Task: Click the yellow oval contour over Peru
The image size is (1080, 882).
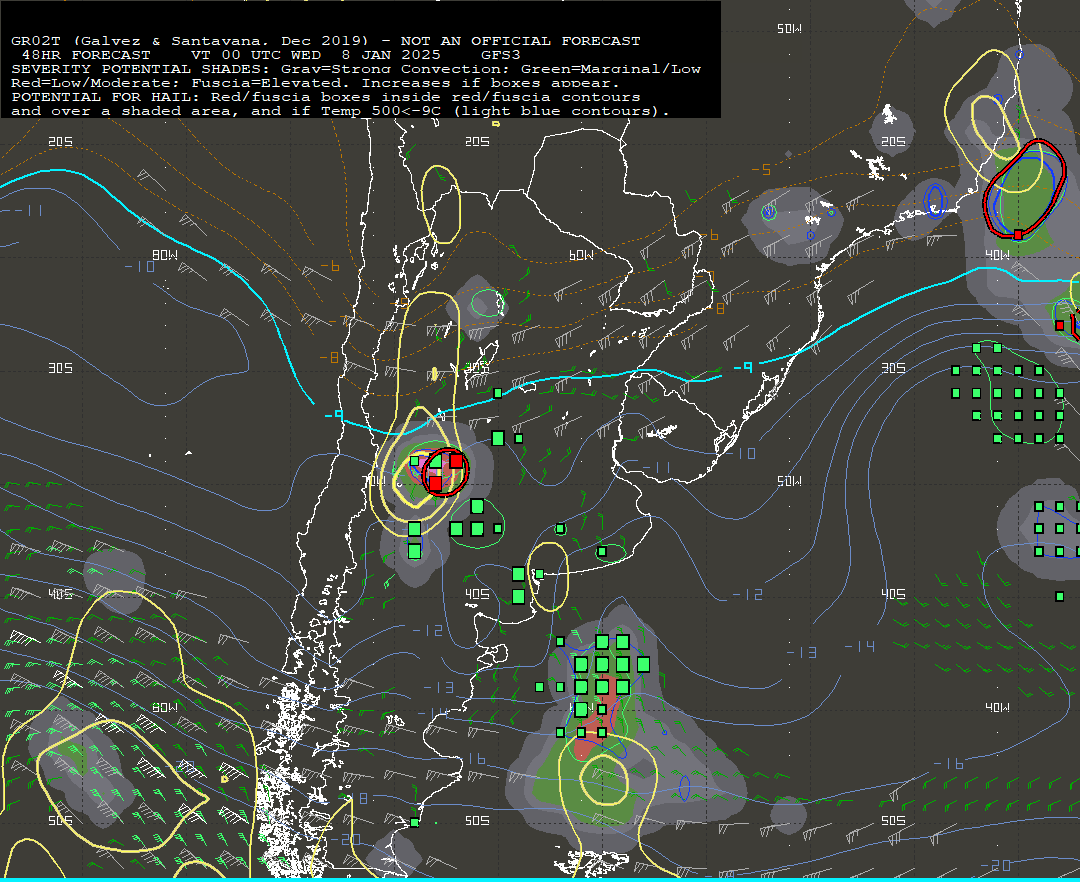Action: click(x=440, y=204)
